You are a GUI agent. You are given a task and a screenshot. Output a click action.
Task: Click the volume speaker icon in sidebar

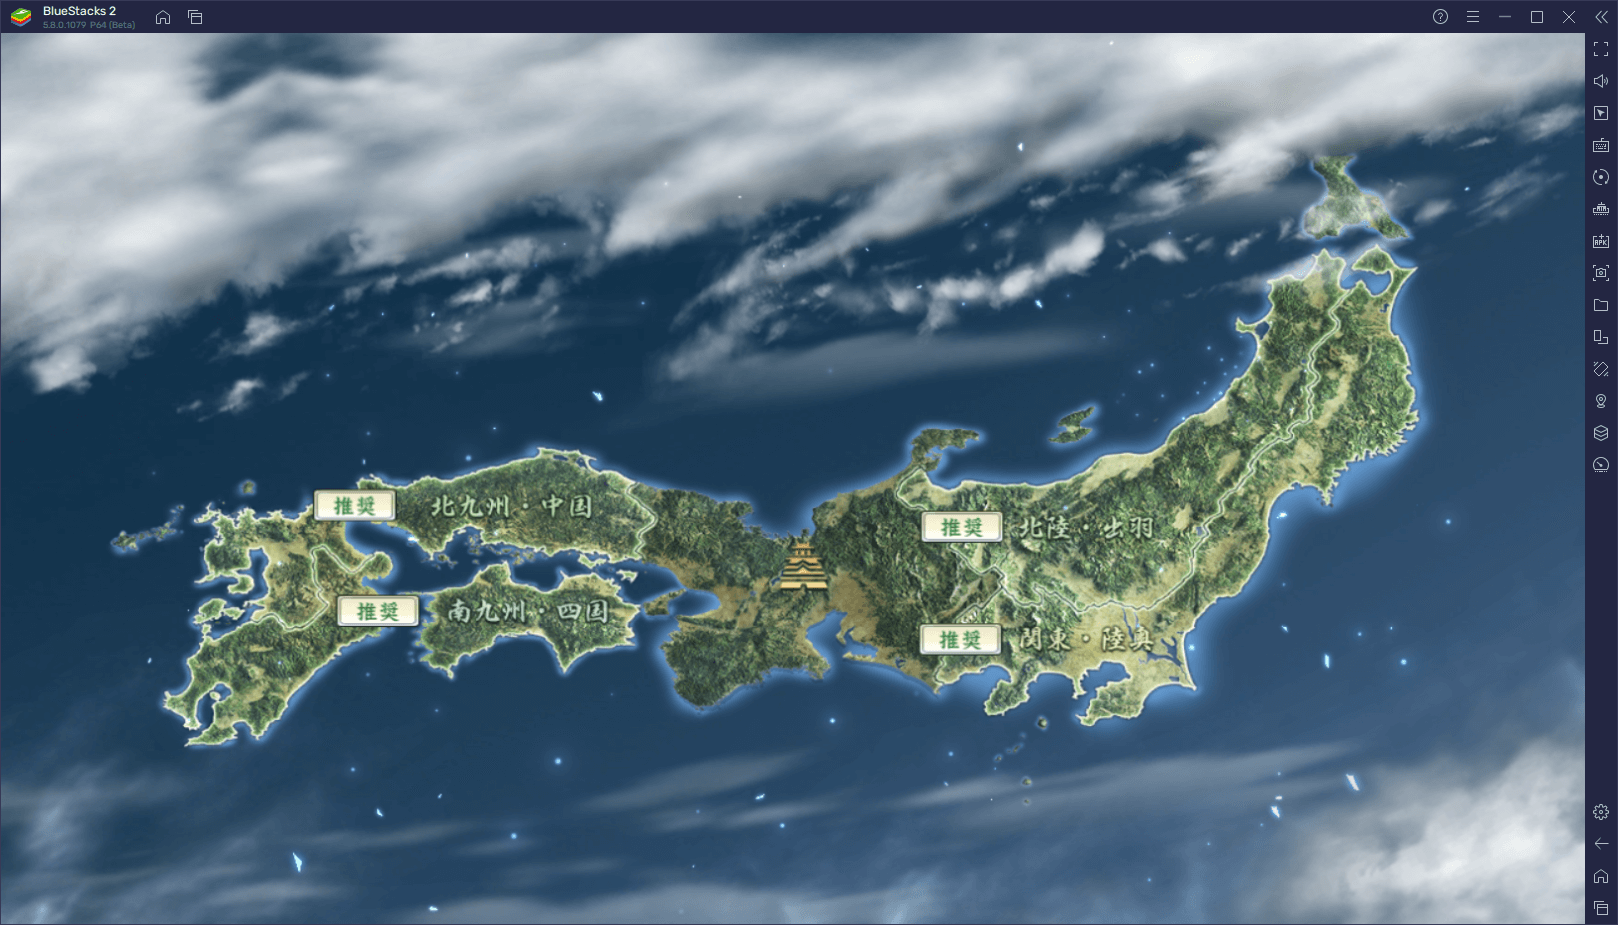(x=1601, y=81)
